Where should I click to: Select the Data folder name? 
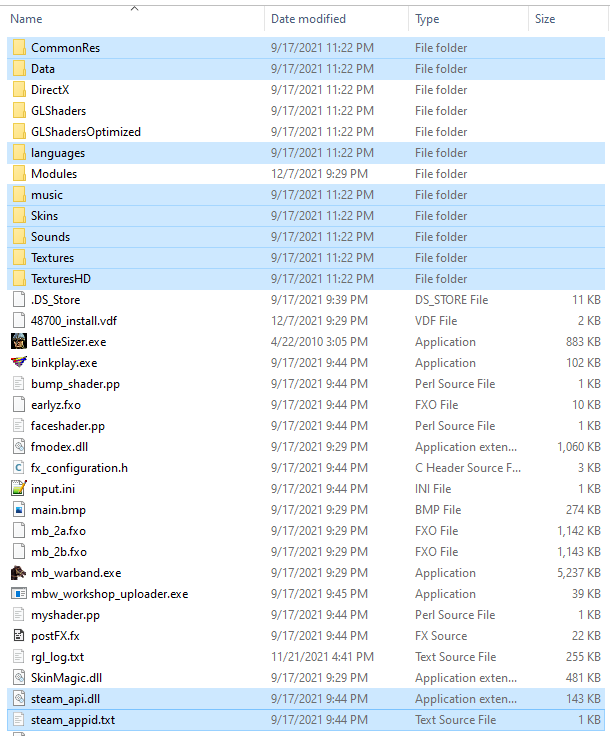point(43,69)
